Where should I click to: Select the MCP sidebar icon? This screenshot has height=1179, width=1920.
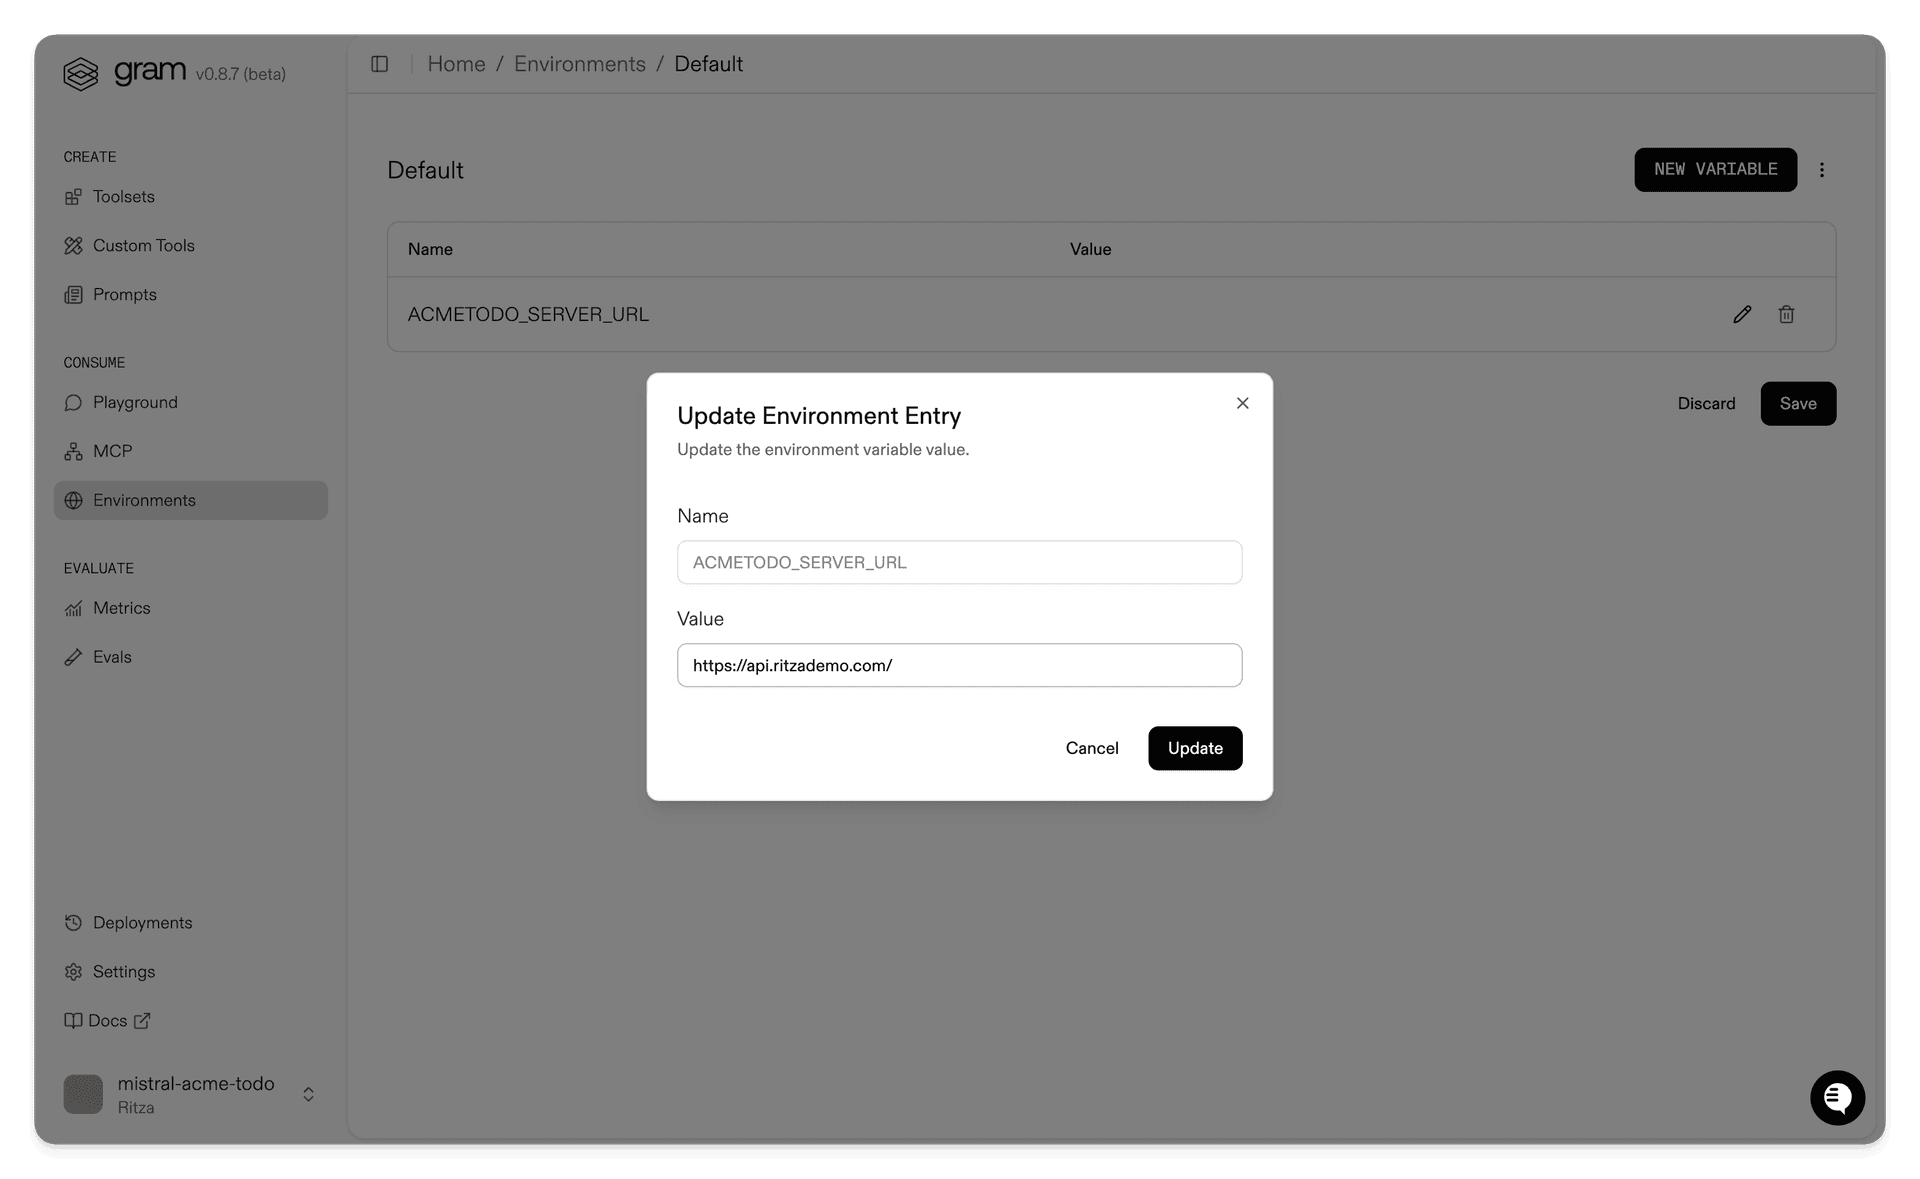tap(74, 450)
